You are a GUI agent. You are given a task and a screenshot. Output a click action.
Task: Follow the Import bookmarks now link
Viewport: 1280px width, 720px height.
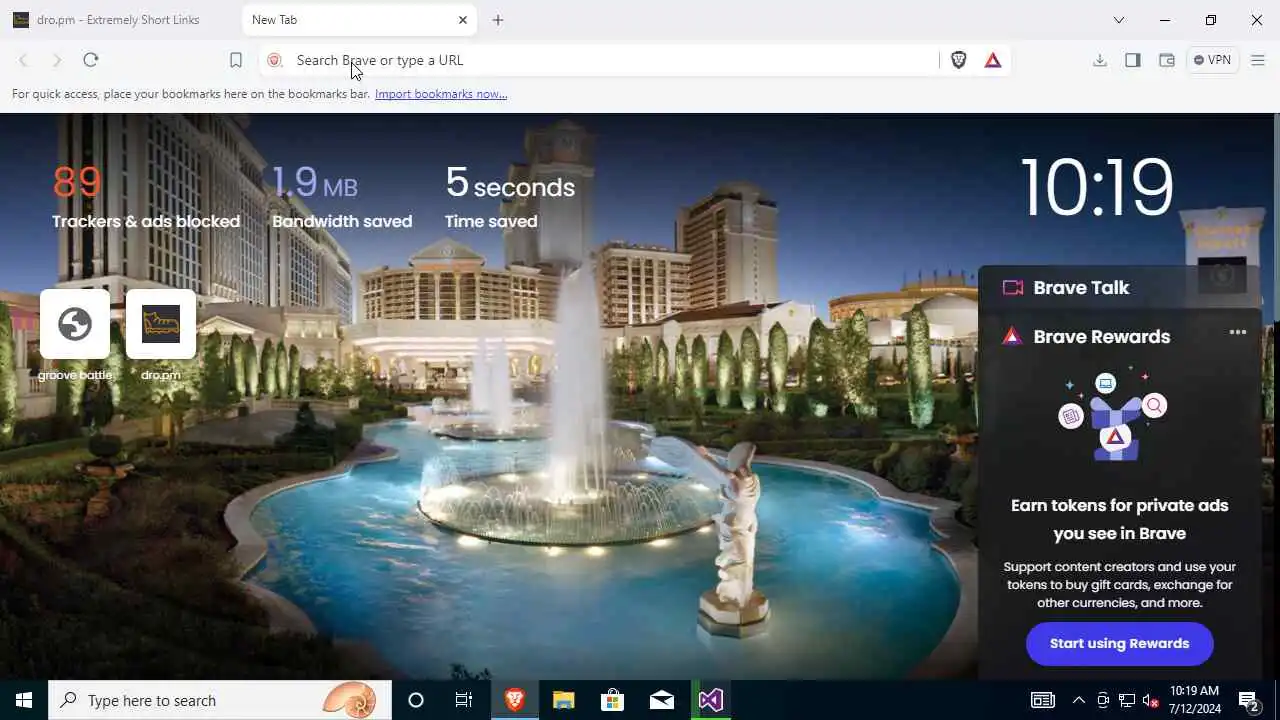441,94
